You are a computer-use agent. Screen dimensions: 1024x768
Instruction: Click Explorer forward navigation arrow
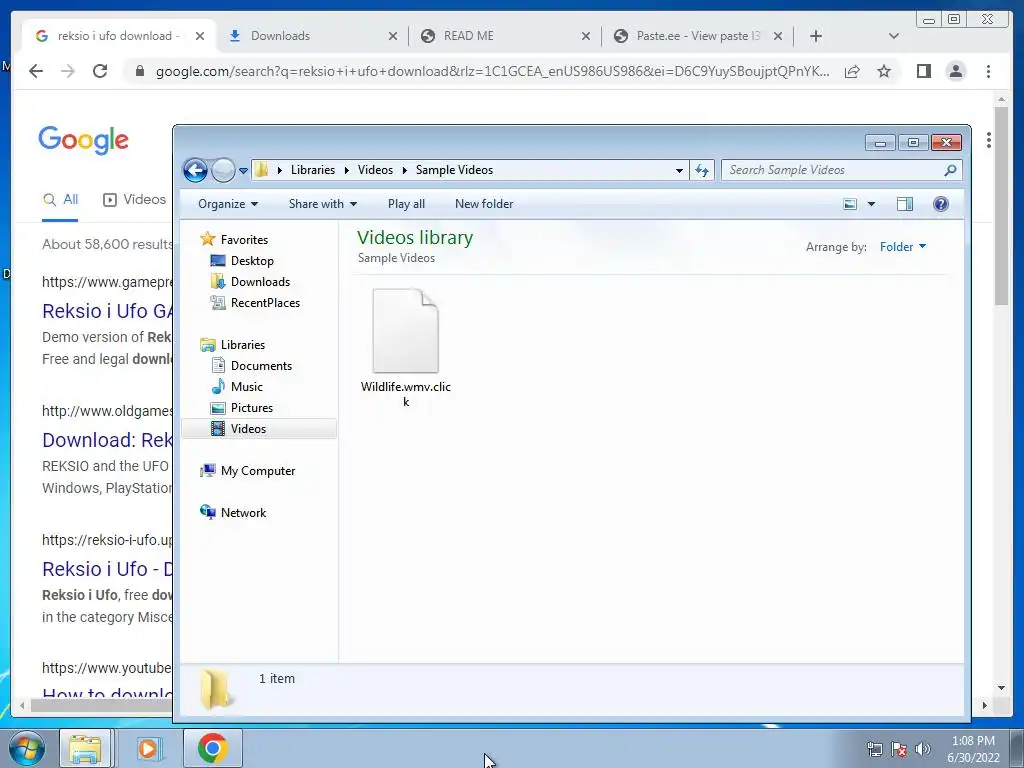tap(223, 170)
